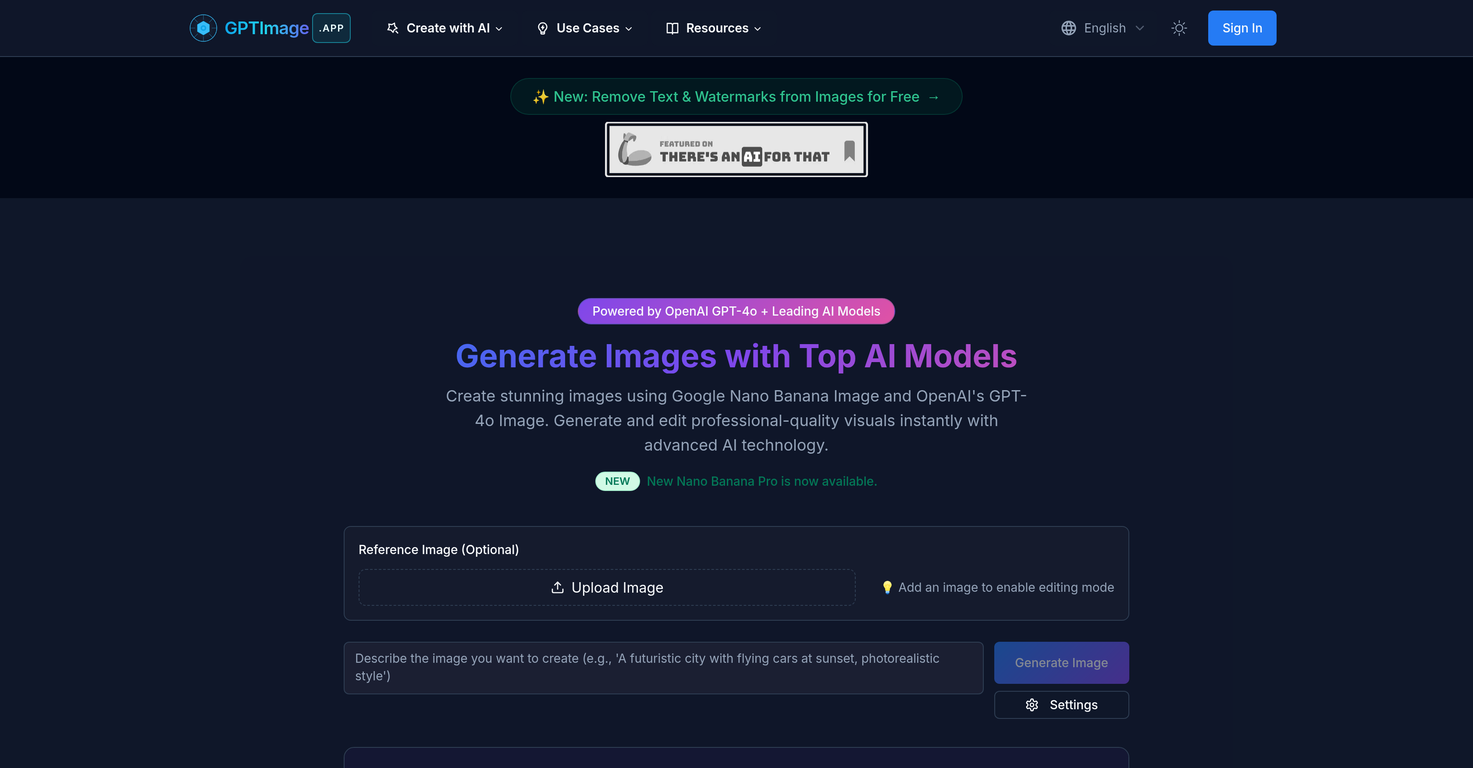Expand the Create with AI dropdown

[x=445, y=28]
